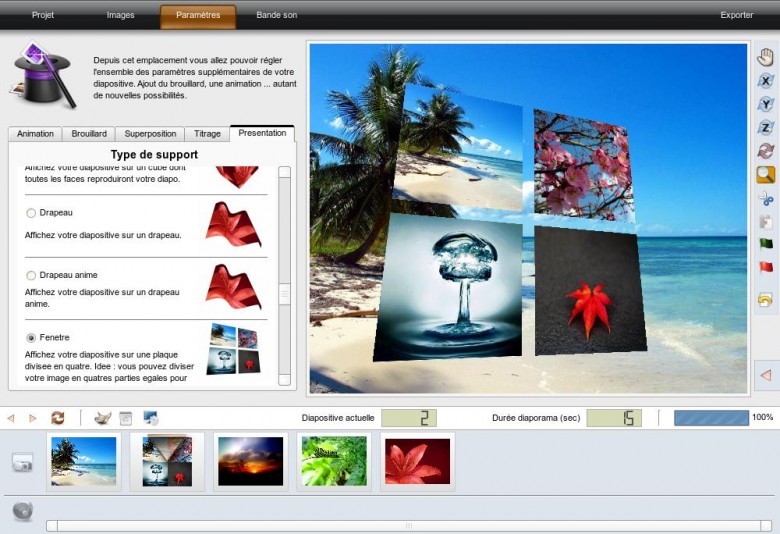Click the "Type de support" heading

pyautogui.click(x=154, y=155)
